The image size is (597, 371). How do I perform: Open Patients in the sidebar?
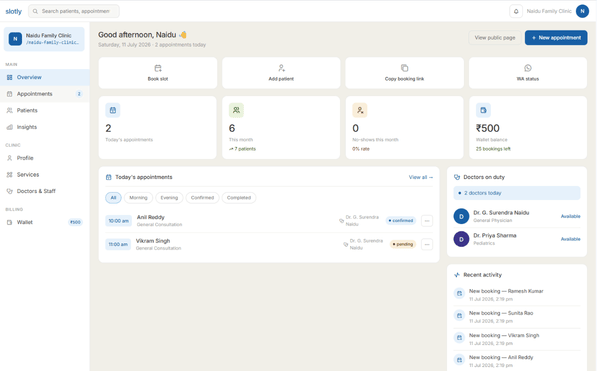click(x=45, y=110)
